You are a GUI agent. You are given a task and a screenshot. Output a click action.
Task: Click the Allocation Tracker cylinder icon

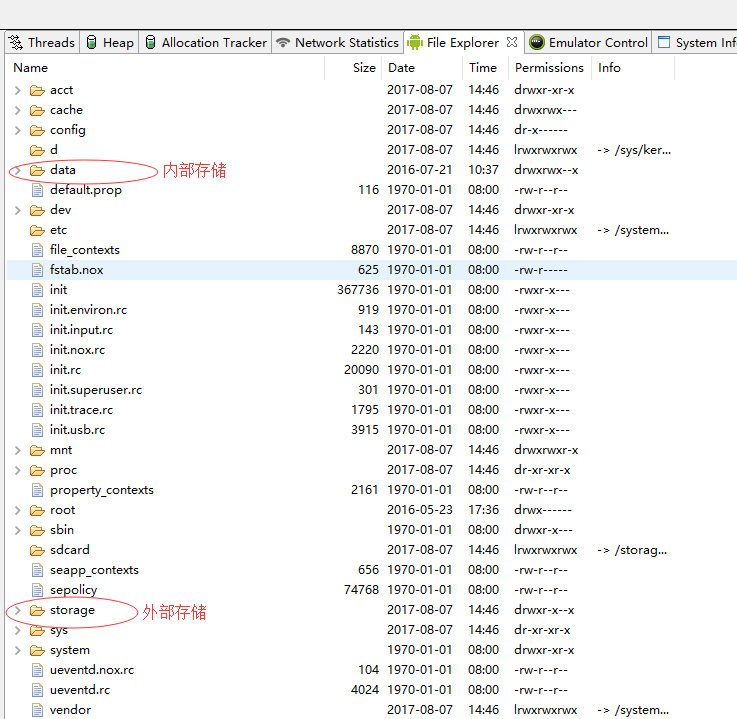click(x=150, y=42)
